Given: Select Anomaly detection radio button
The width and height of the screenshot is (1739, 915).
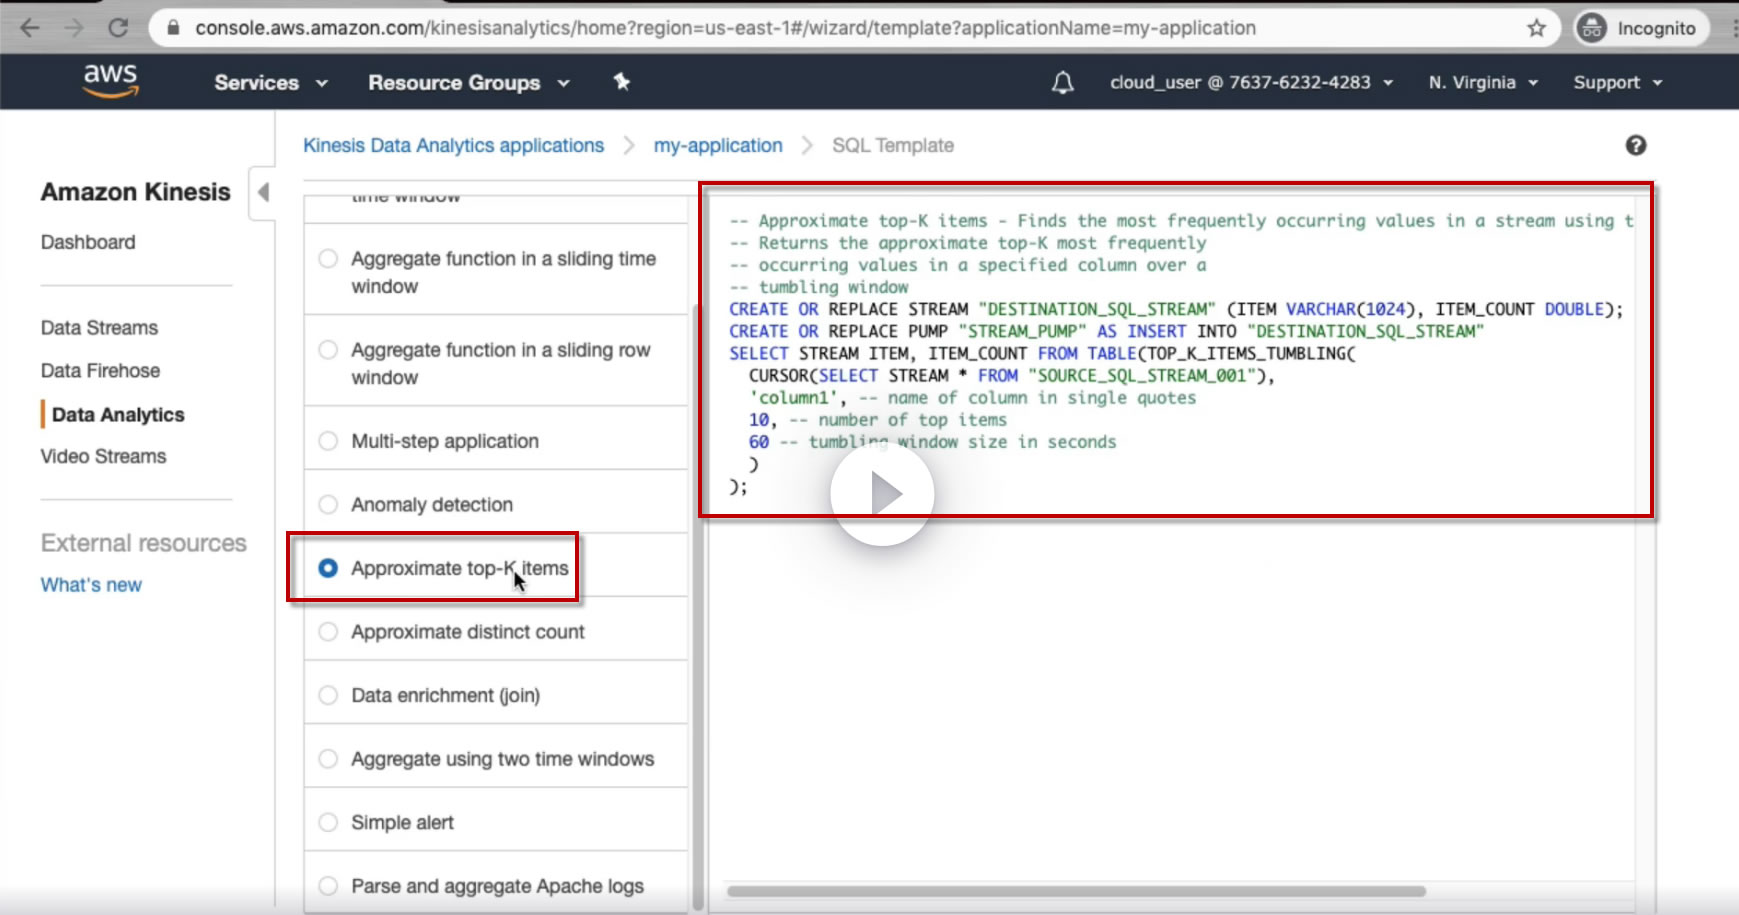Looking at the screenshot, I should tap(328, 505).
